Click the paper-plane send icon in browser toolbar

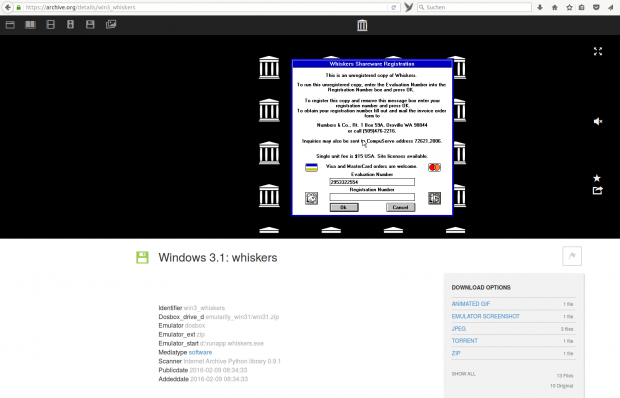[x=611, y=7]
